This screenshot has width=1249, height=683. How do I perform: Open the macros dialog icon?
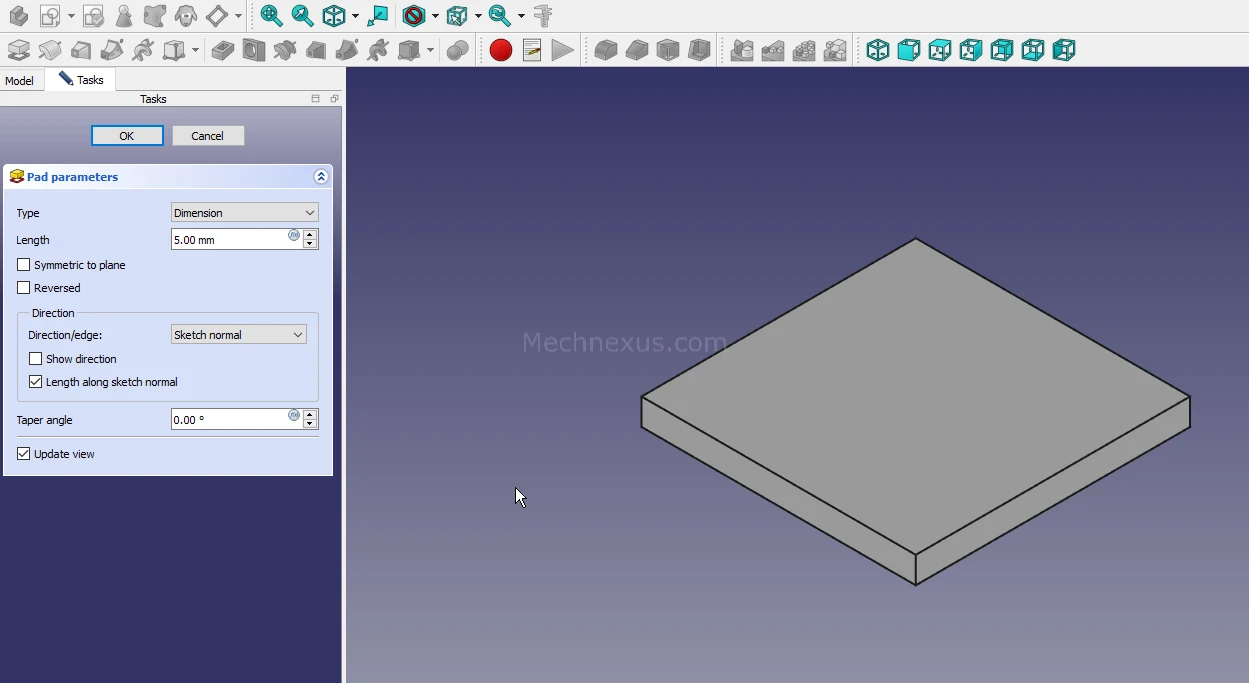[532, 50]
